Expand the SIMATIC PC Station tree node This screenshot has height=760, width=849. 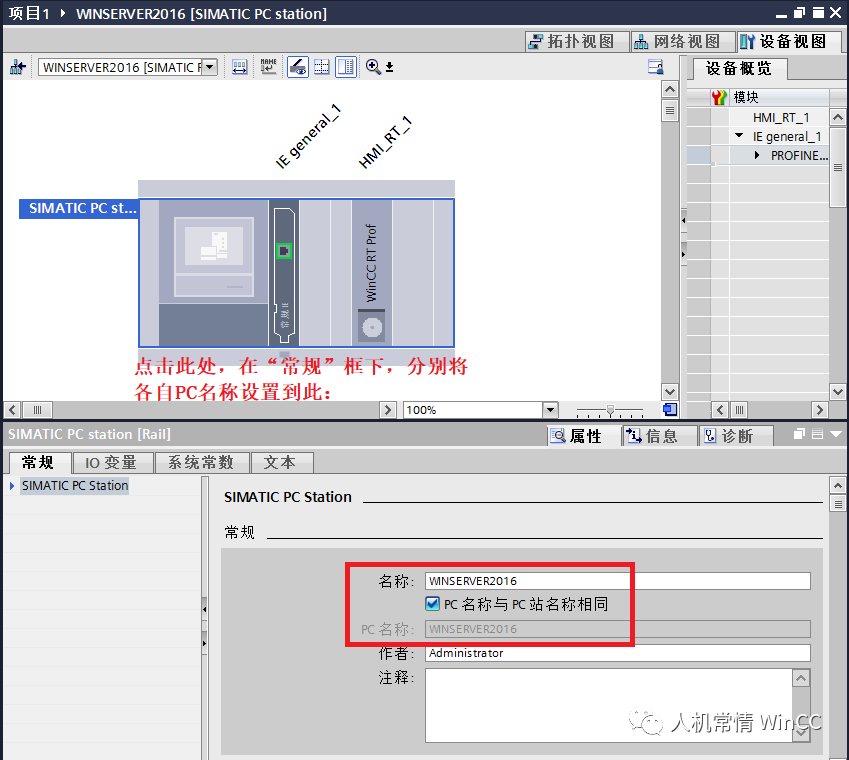tap(12, 486)
